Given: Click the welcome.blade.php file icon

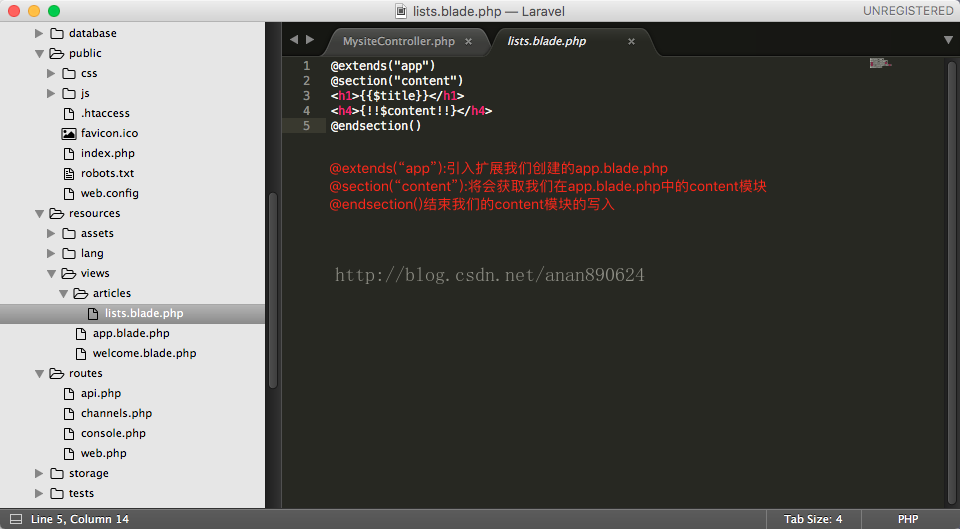Looking at the screenshot, I should pyautogui.click(x=81, y=353).
